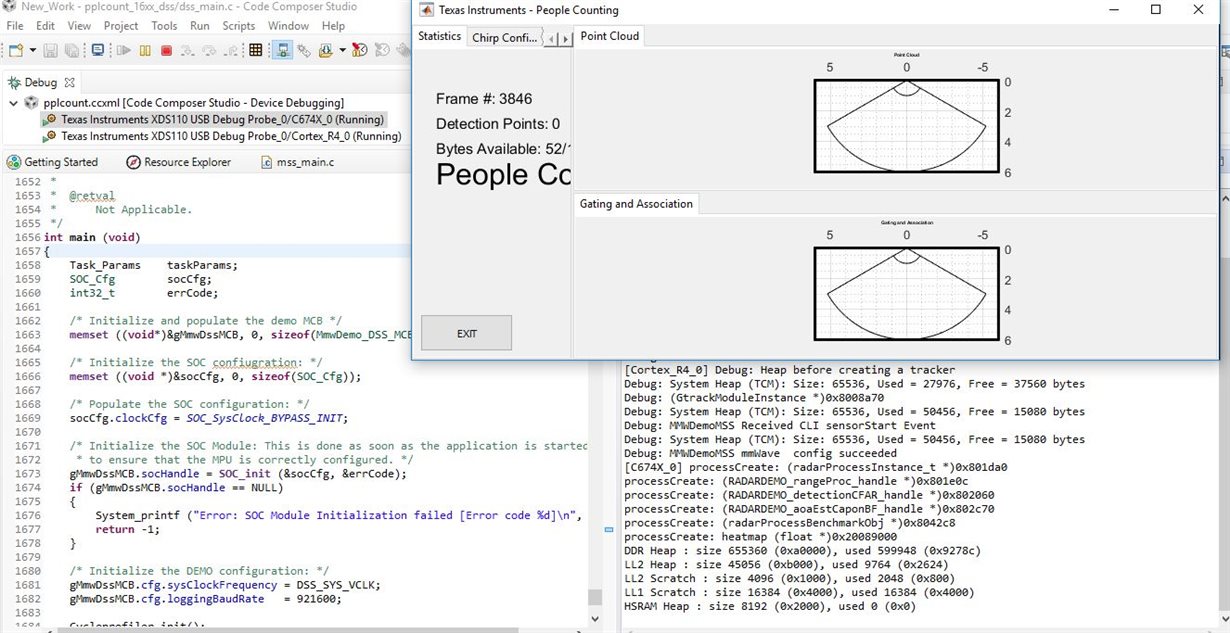Viewport: 1230px width, 633px height.
Task: Click console line HSRAM Heap size 8192
Action: (x=770, y=606)
